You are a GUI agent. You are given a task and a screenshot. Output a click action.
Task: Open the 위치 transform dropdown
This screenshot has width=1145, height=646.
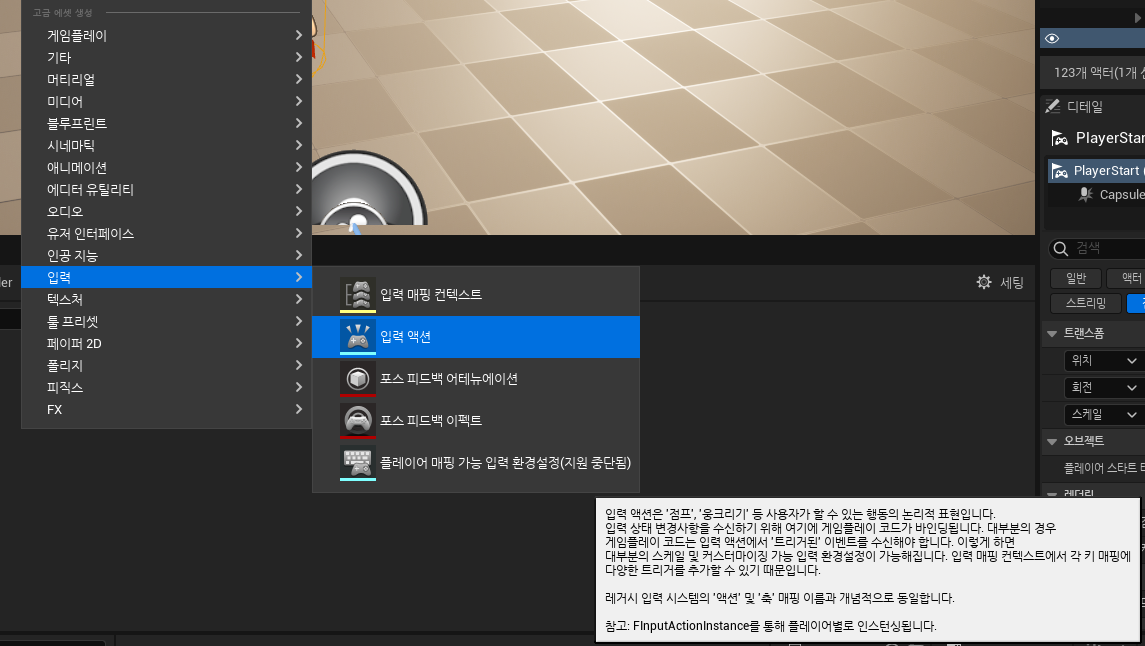coord(1104,361)
